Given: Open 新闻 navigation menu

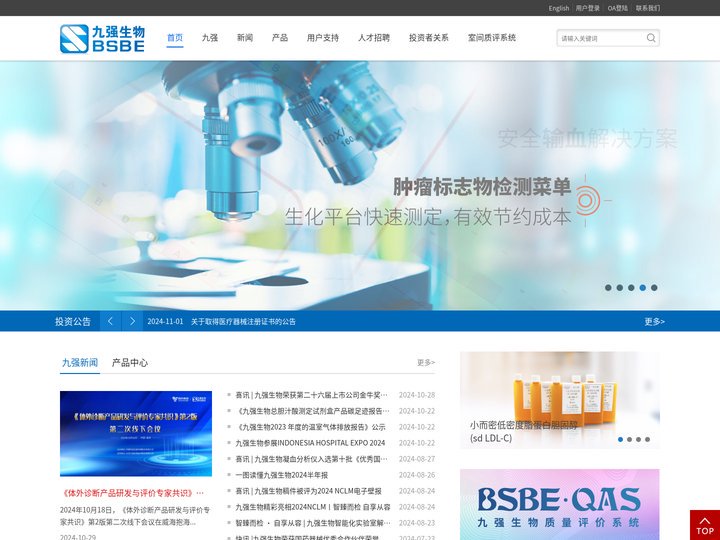Looking at the screenshot, I should [x=245, y=38].
